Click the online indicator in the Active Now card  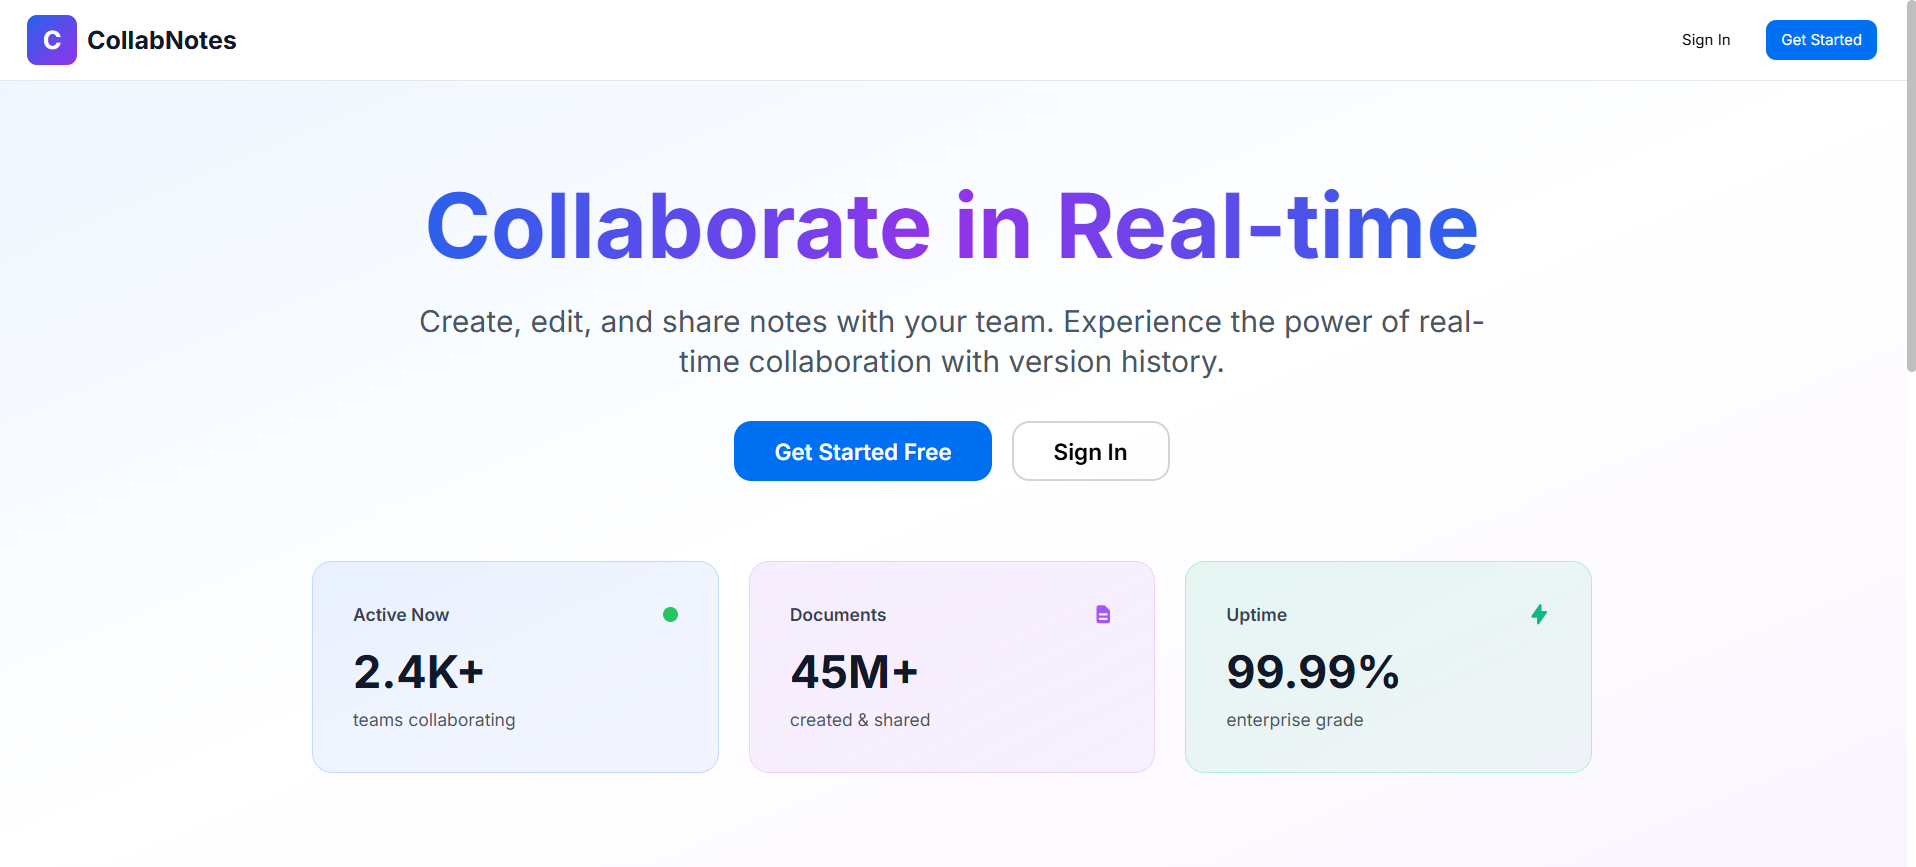click(671, 614)
